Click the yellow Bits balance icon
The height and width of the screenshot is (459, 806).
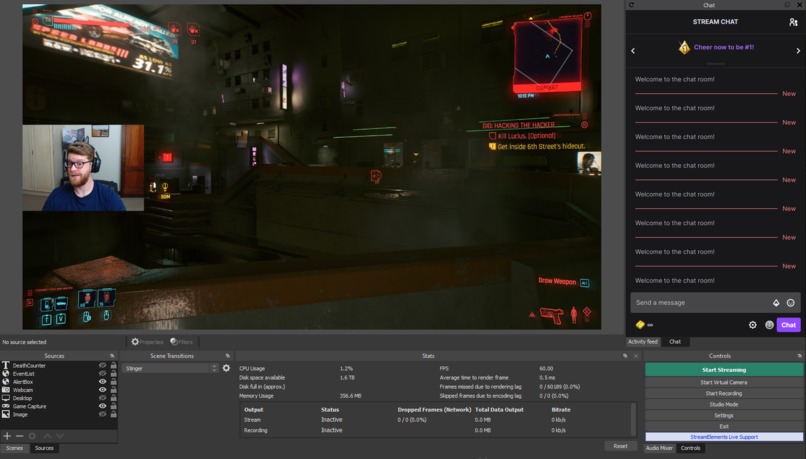[x=640, y=325]
